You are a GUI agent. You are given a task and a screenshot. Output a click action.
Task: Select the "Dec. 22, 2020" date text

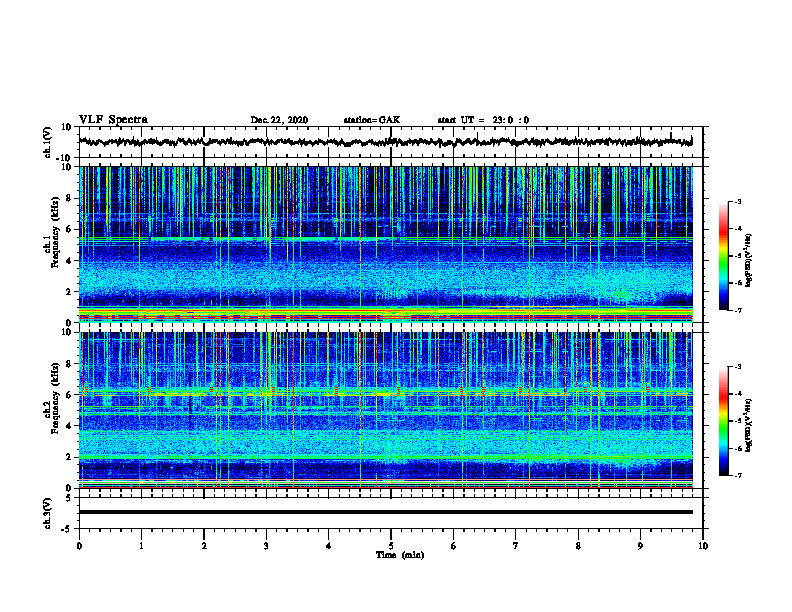point(279,120)
